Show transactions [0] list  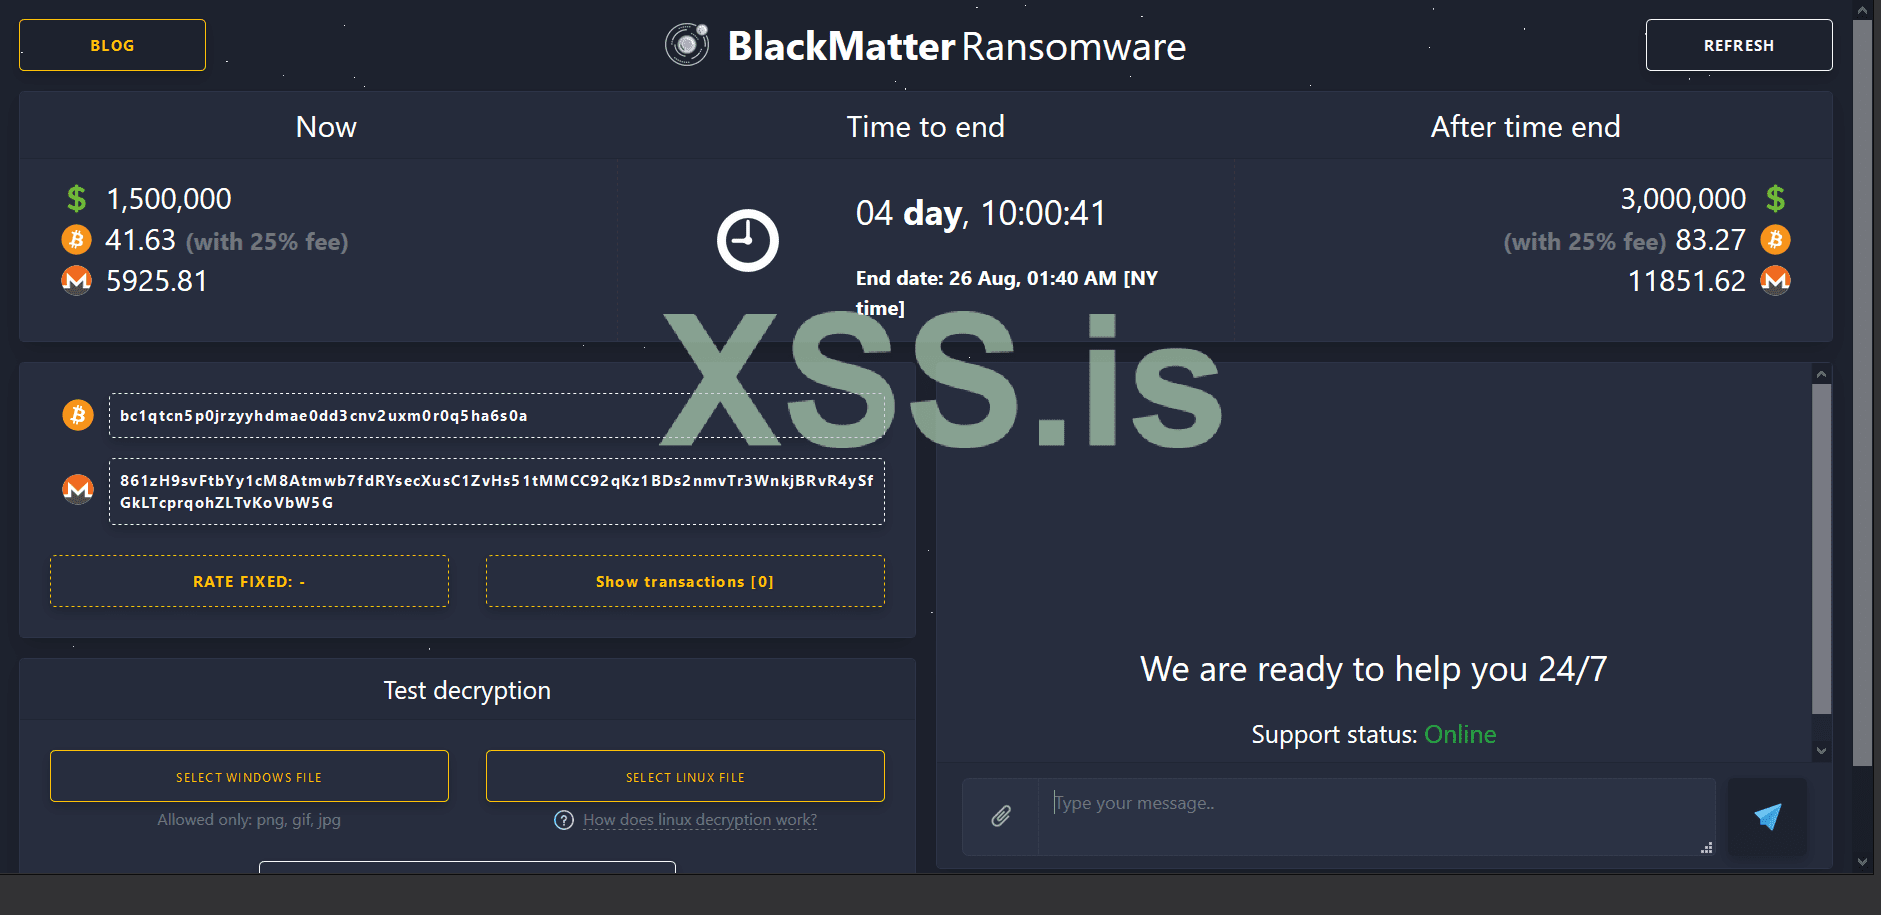click(685, 581)
